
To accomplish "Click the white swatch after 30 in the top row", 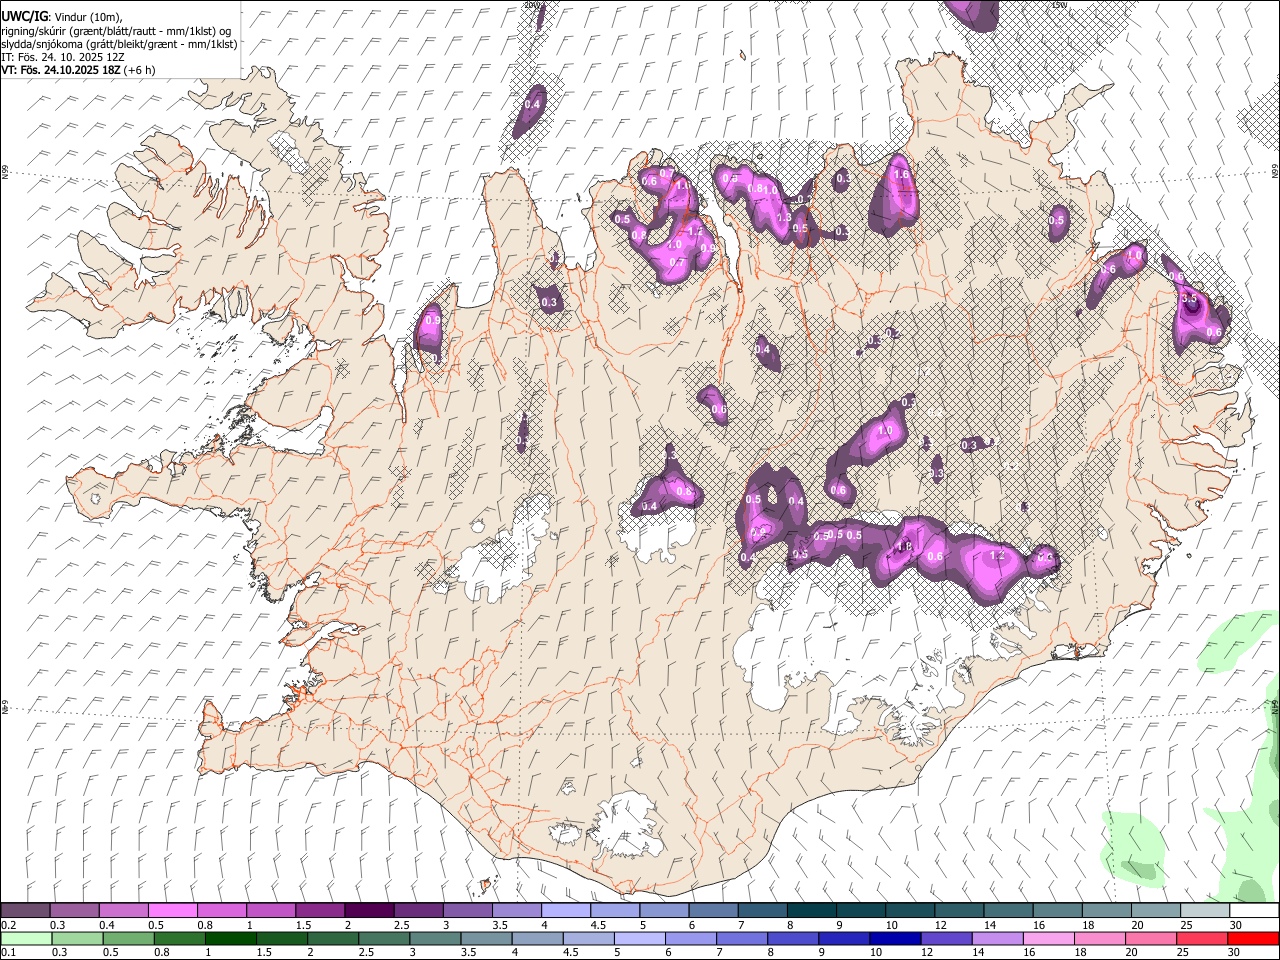I will [x=1252, y=911].
